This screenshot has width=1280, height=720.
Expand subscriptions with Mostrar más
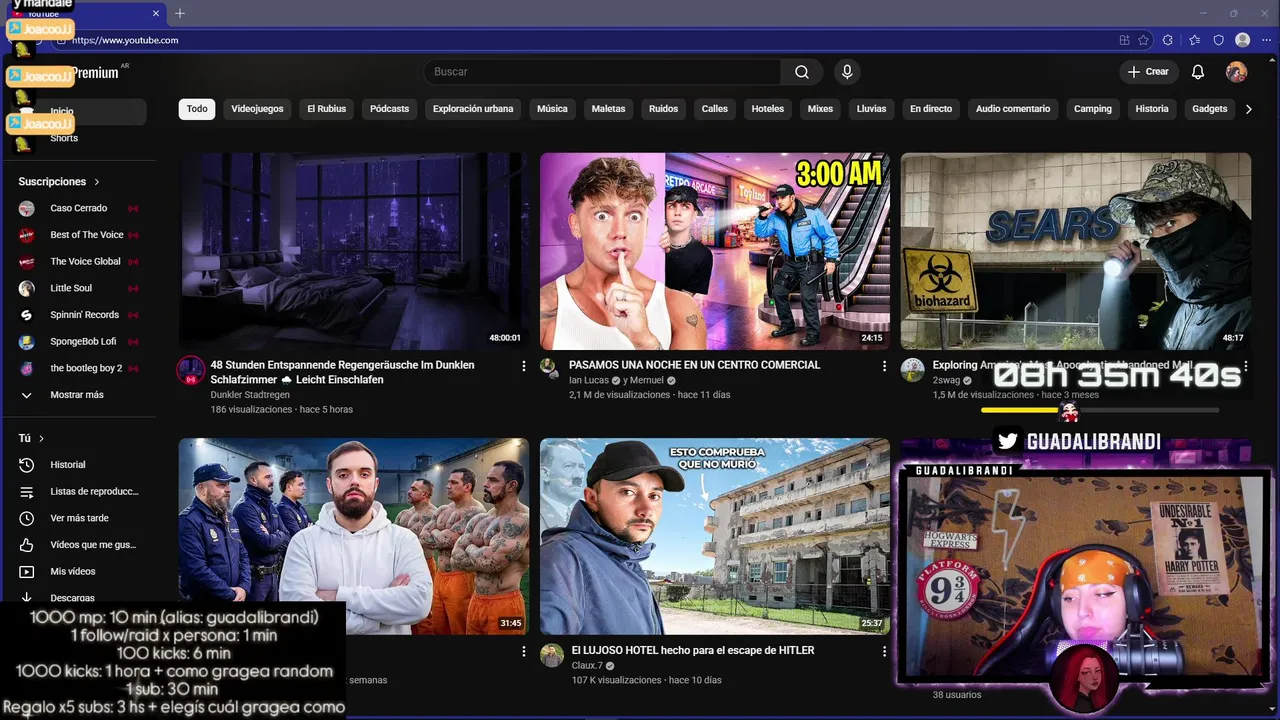(78, 395)
